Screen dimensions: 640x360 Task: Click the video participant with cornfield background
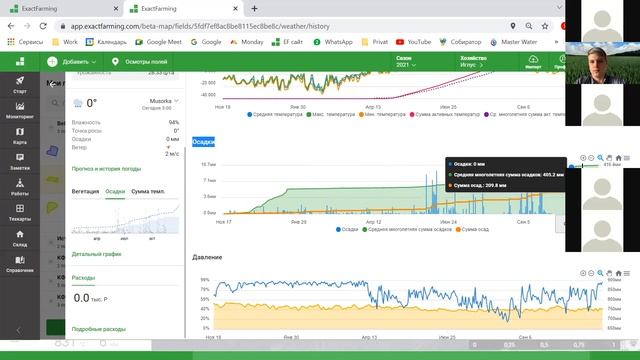[602, 63]
